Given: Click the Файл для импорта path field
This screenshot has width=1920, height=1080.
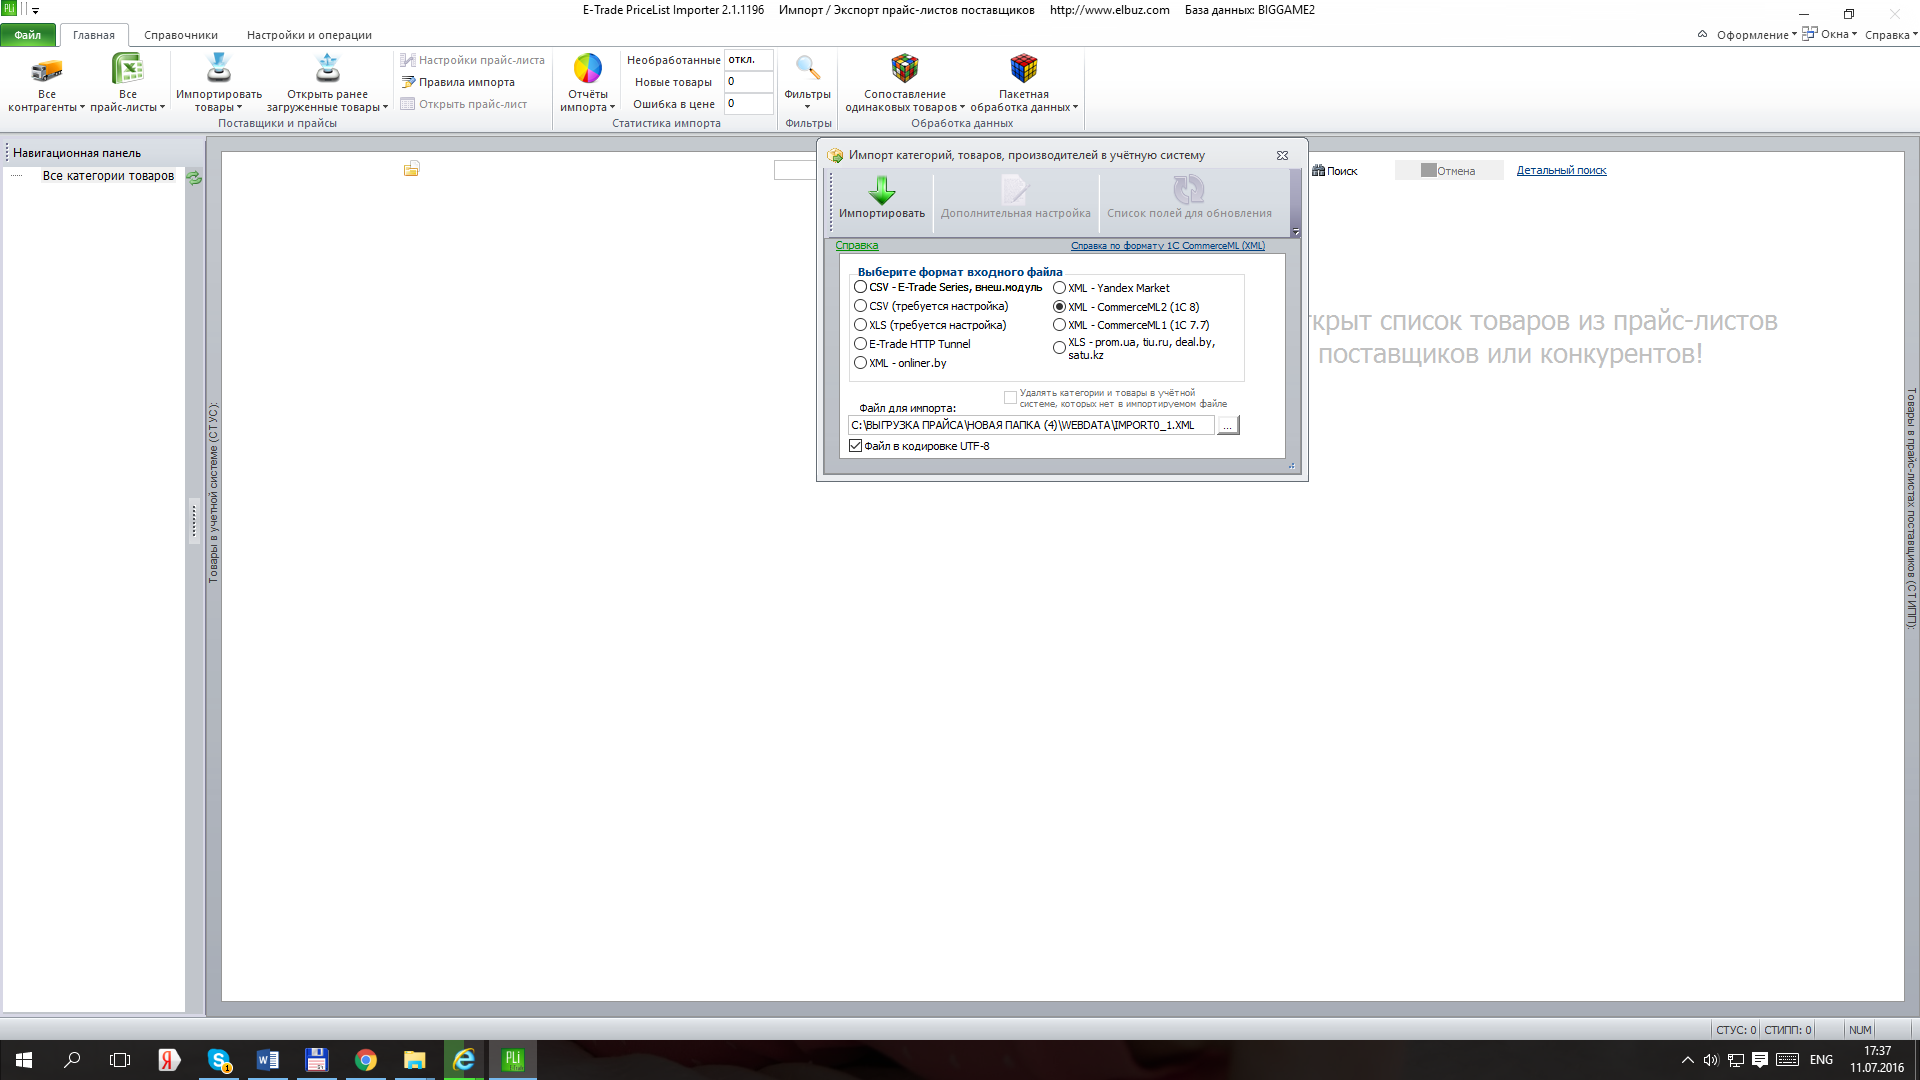Looking at the screenshot, I should click(1031, 426).
